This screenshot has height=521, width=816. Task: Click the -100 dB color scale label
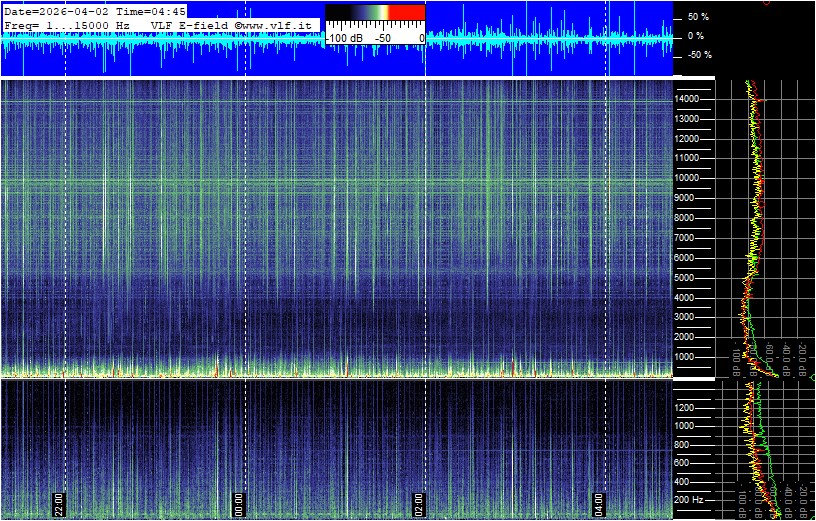(345, 39)
